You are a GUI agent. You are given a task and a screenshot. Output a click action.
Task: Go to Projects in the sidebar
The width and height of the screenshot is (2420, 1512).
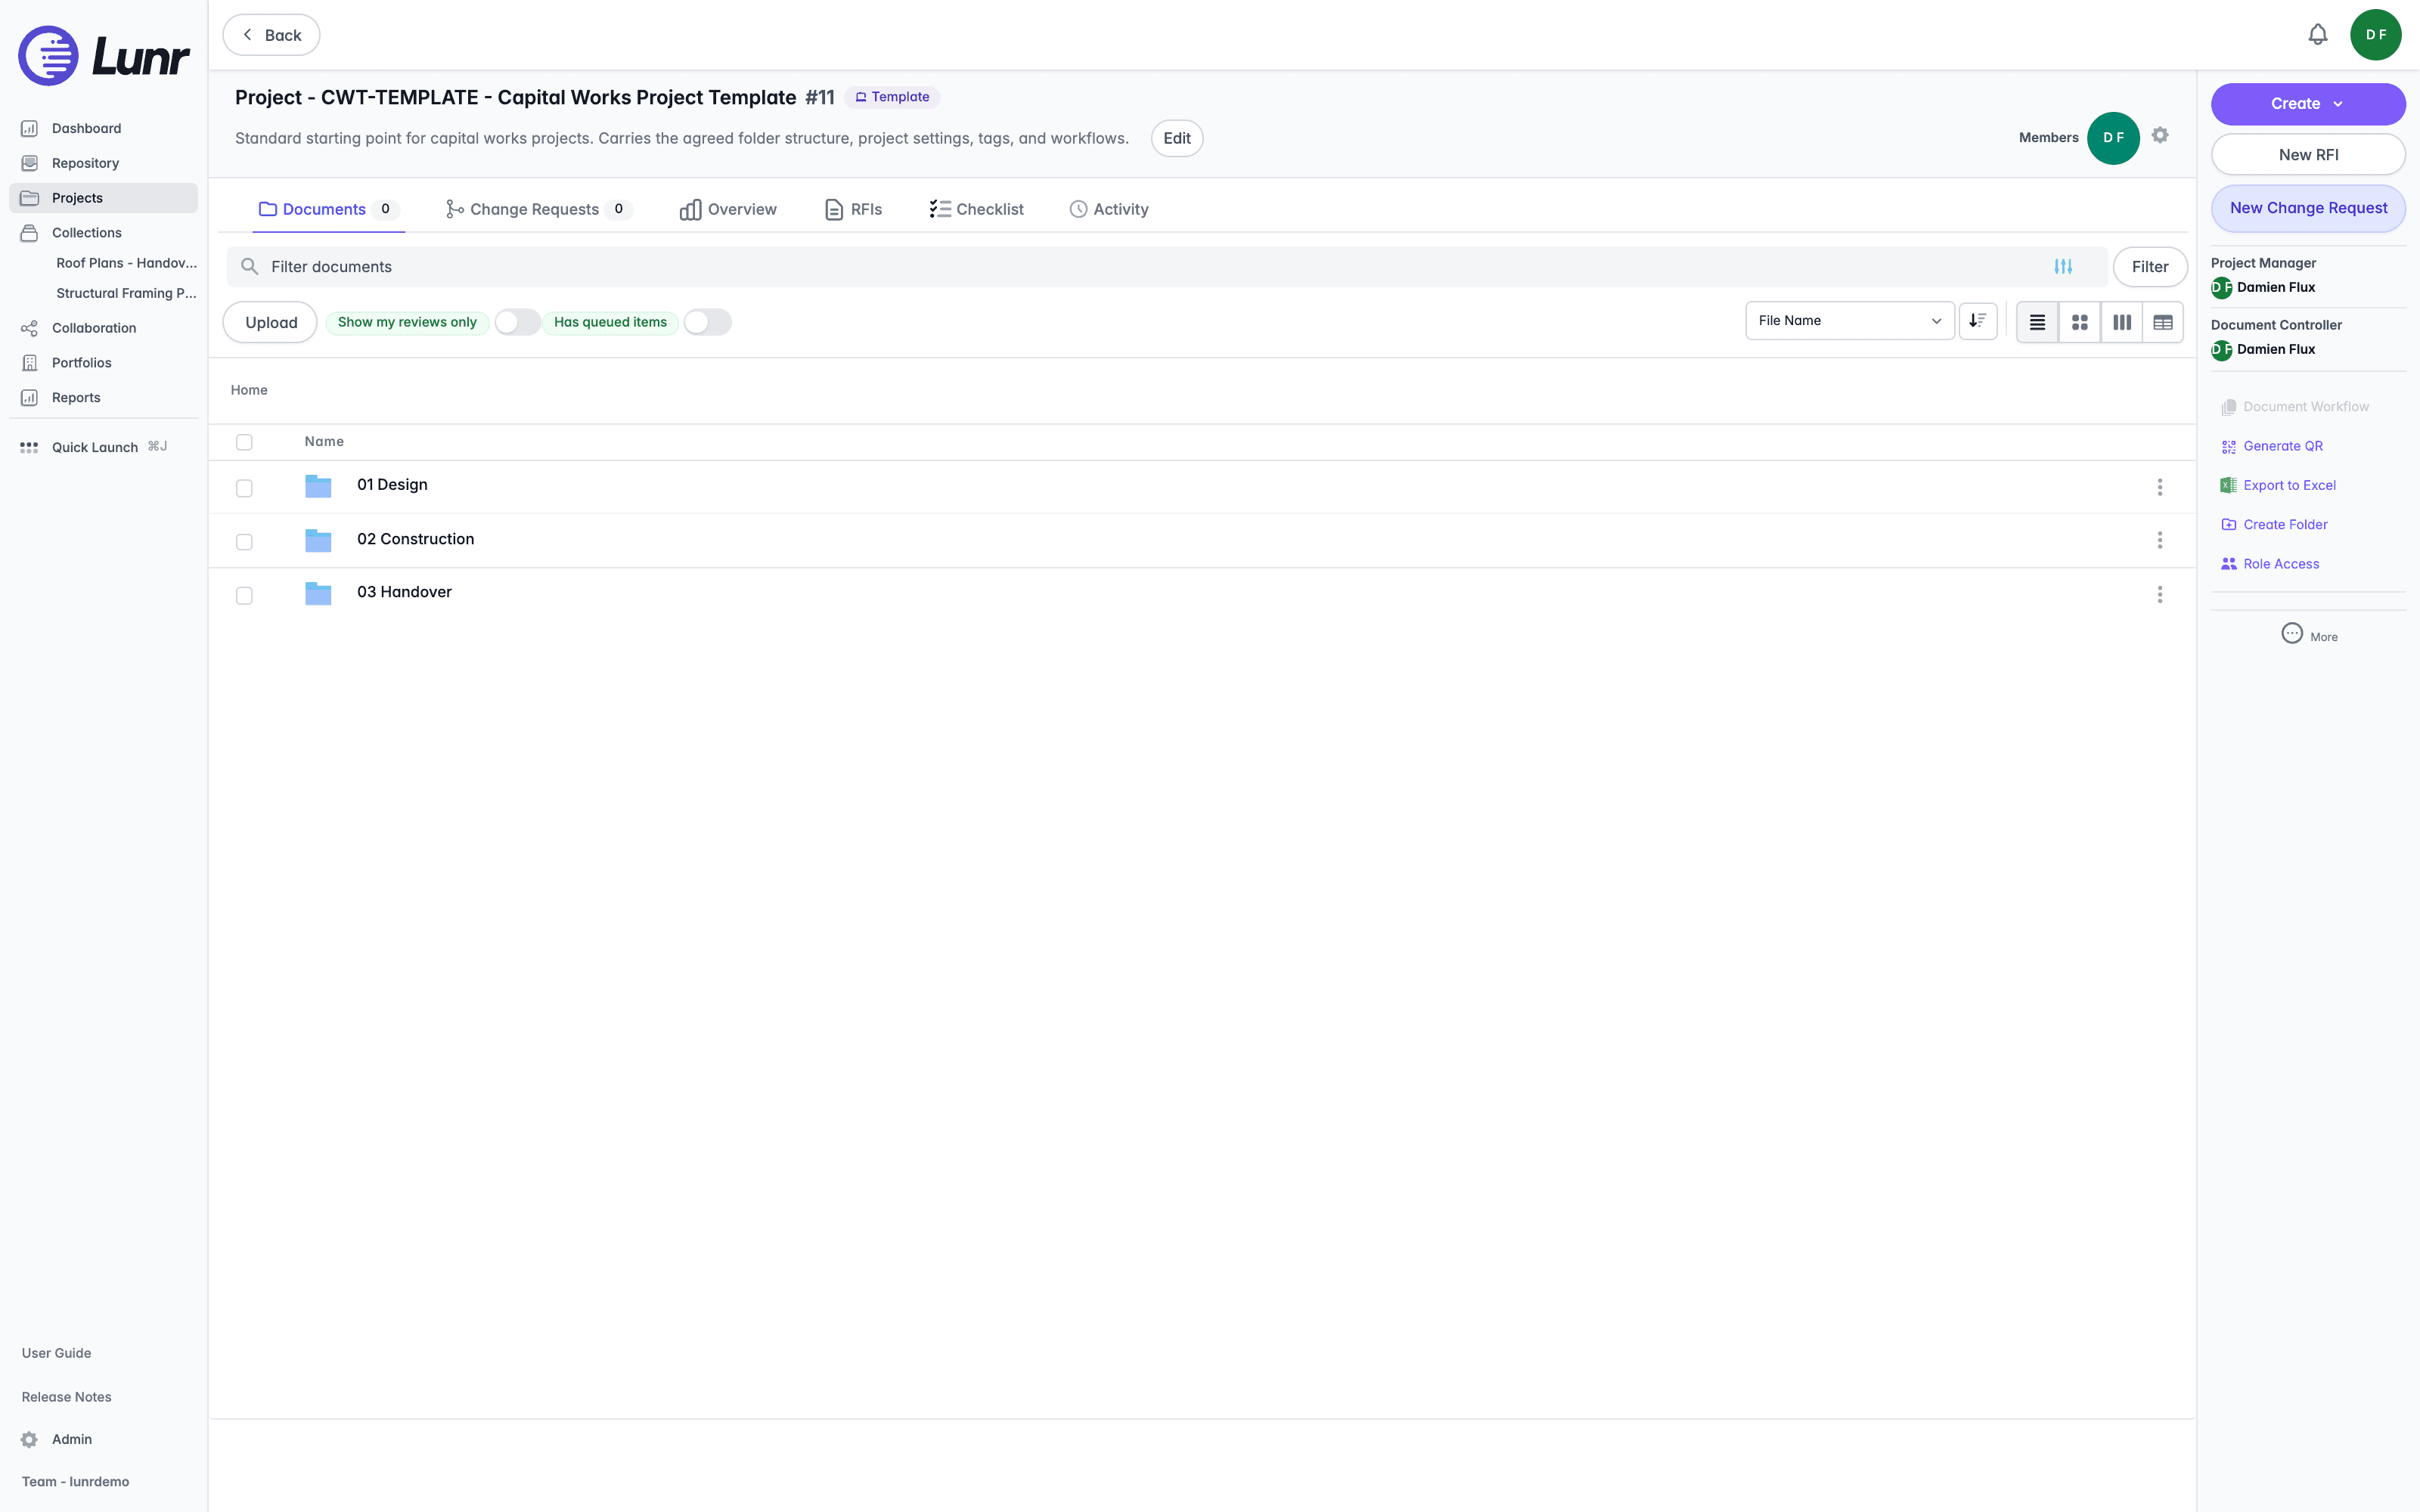(103, 198)
